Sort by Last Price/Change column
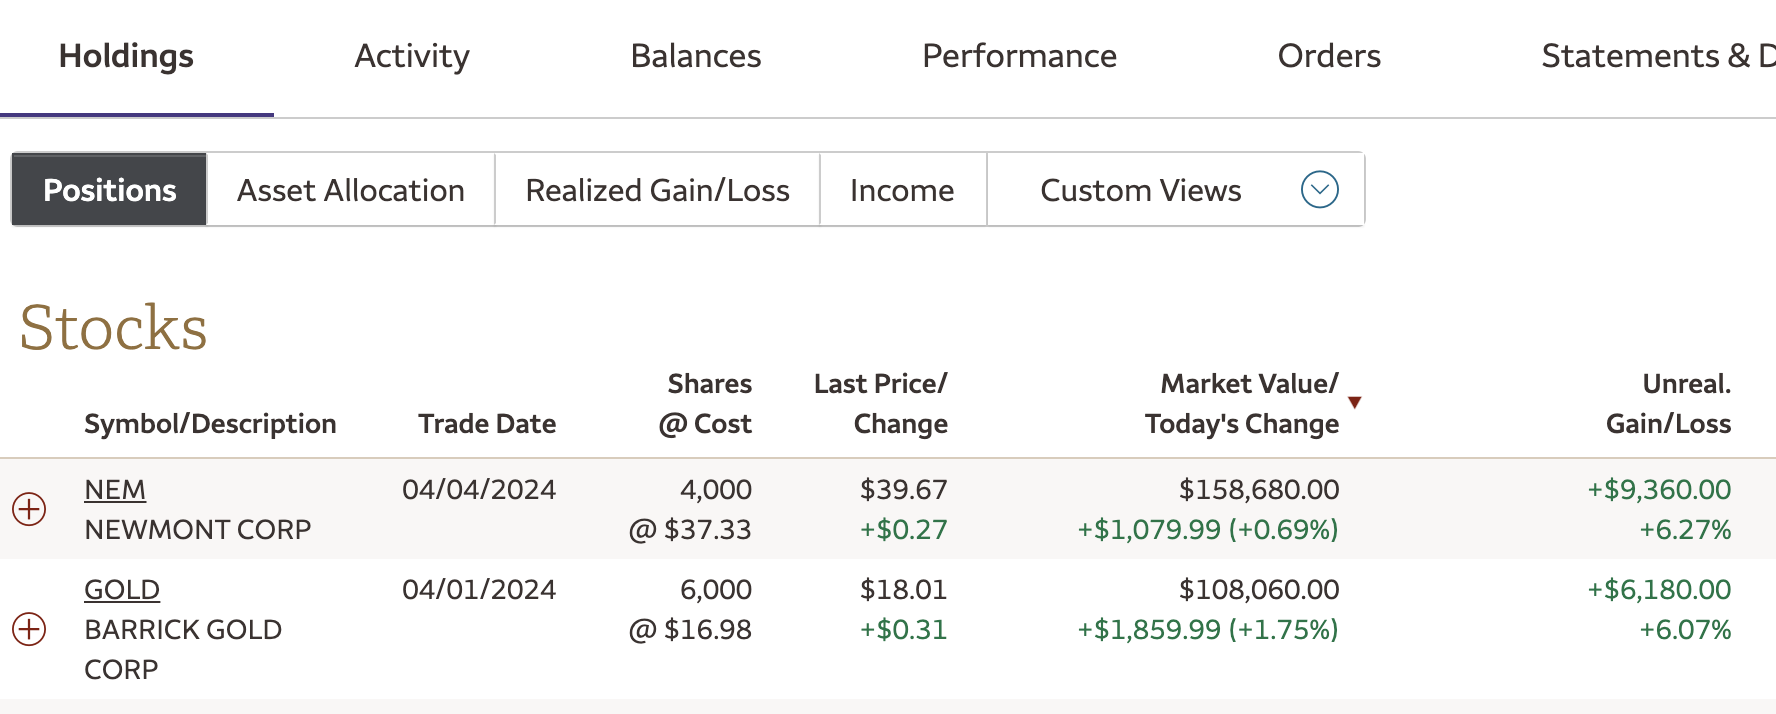The height and width of the screenshot is (714, 1776). pyautogui.click(x=881, y=404)
